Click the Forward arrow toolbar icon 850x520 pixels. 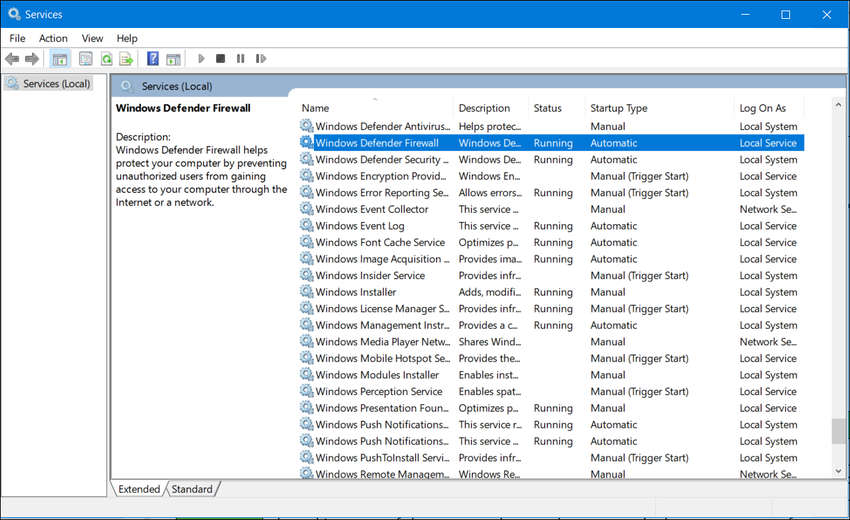pyautogui.click(x=32, y=59)
